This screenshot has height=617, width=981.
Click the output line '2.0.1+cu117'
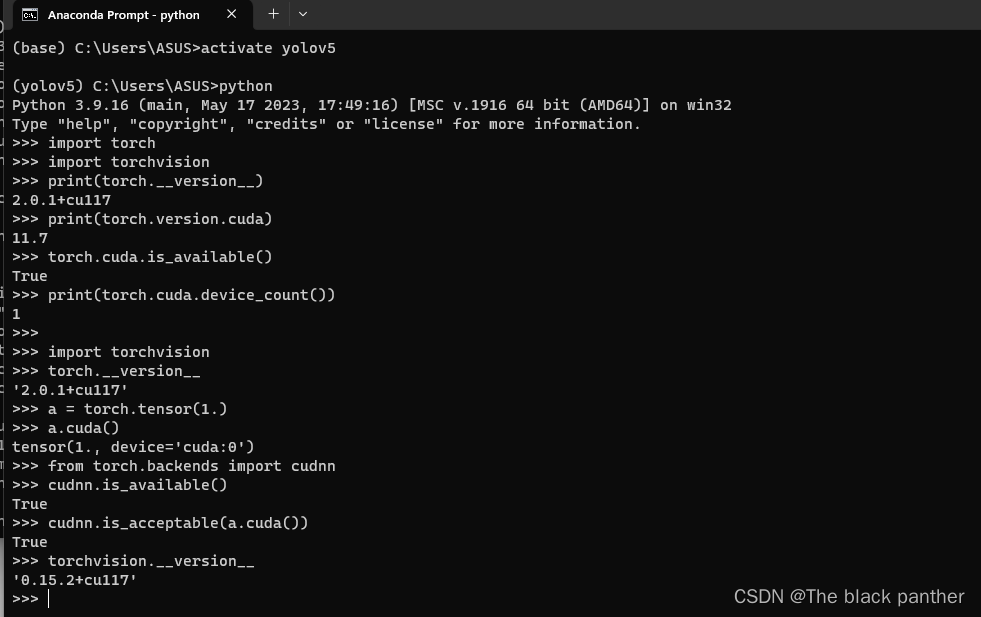[x=60, y=199]
